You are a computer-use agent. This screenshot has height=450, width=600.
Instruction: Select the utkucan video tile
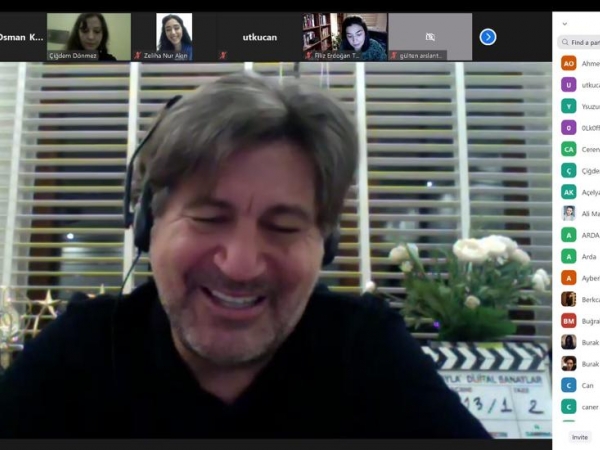point(259,37)
